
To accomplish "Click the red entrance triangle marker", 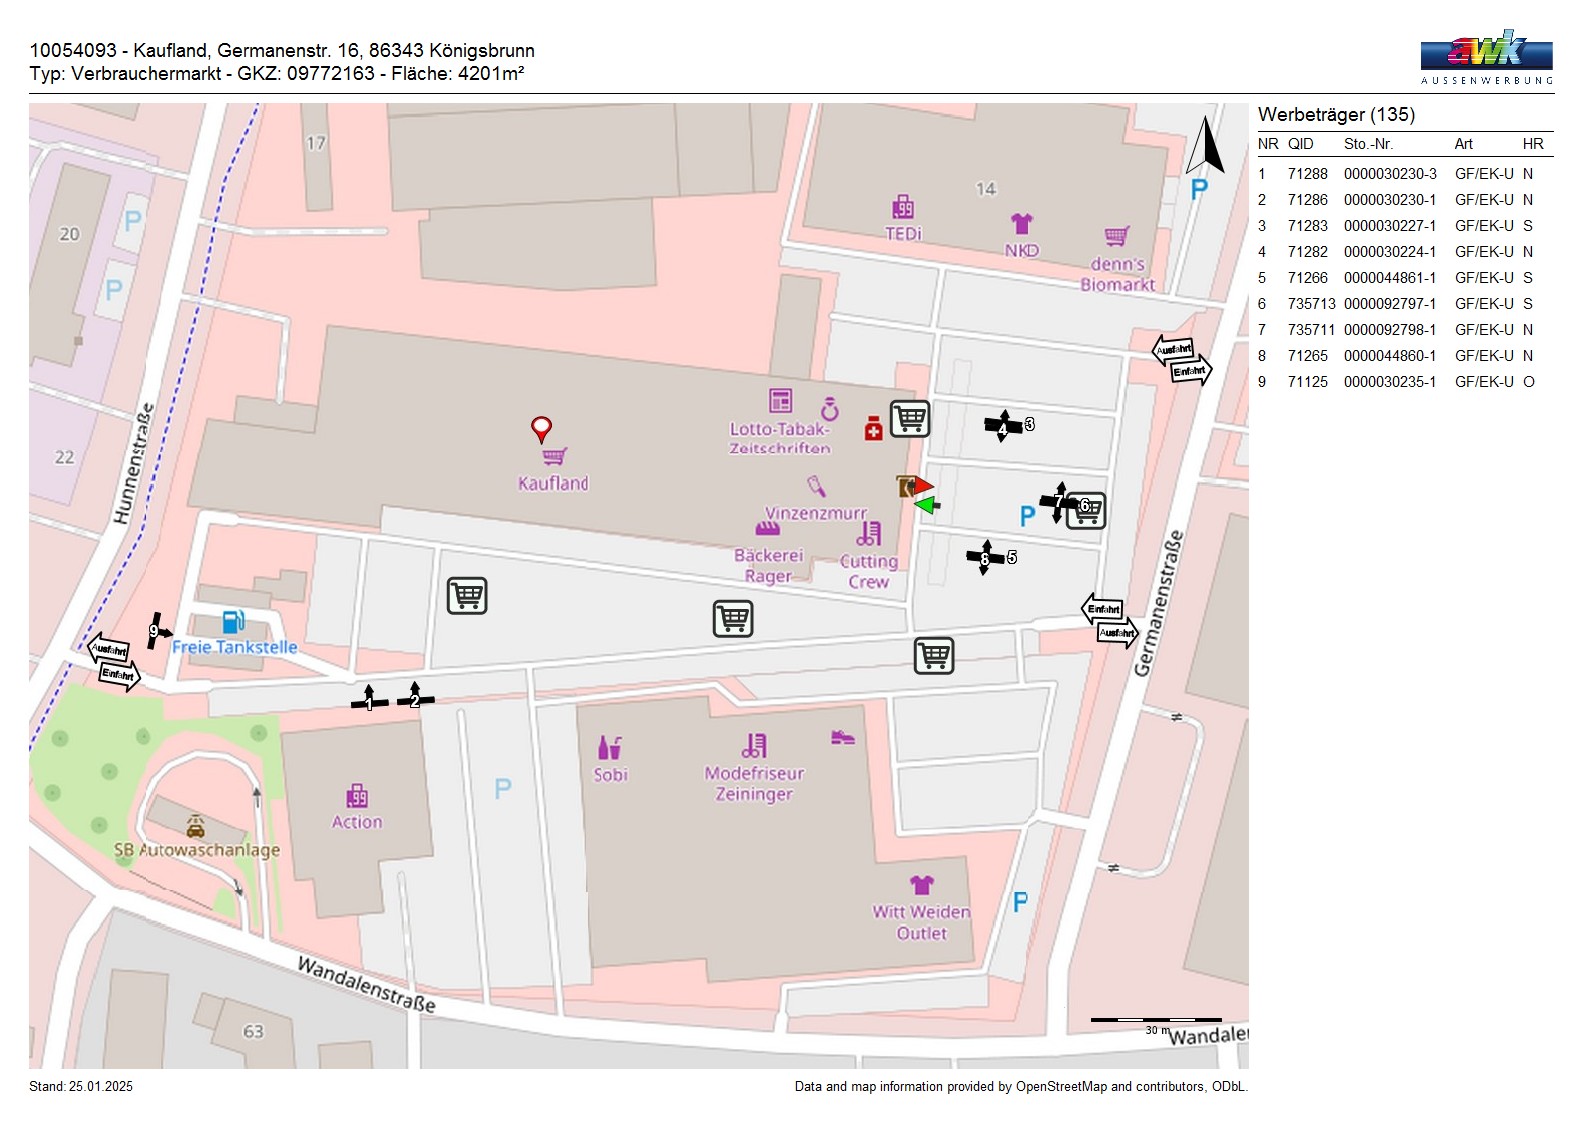I will [923, 486].
